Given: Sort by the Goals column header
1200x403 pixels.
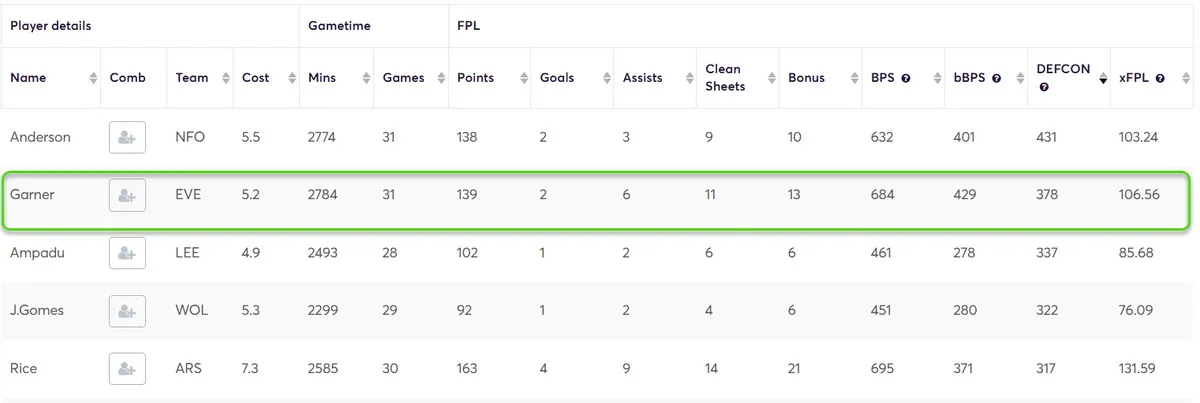Looking at the screenshot, I should pos(557,78).
